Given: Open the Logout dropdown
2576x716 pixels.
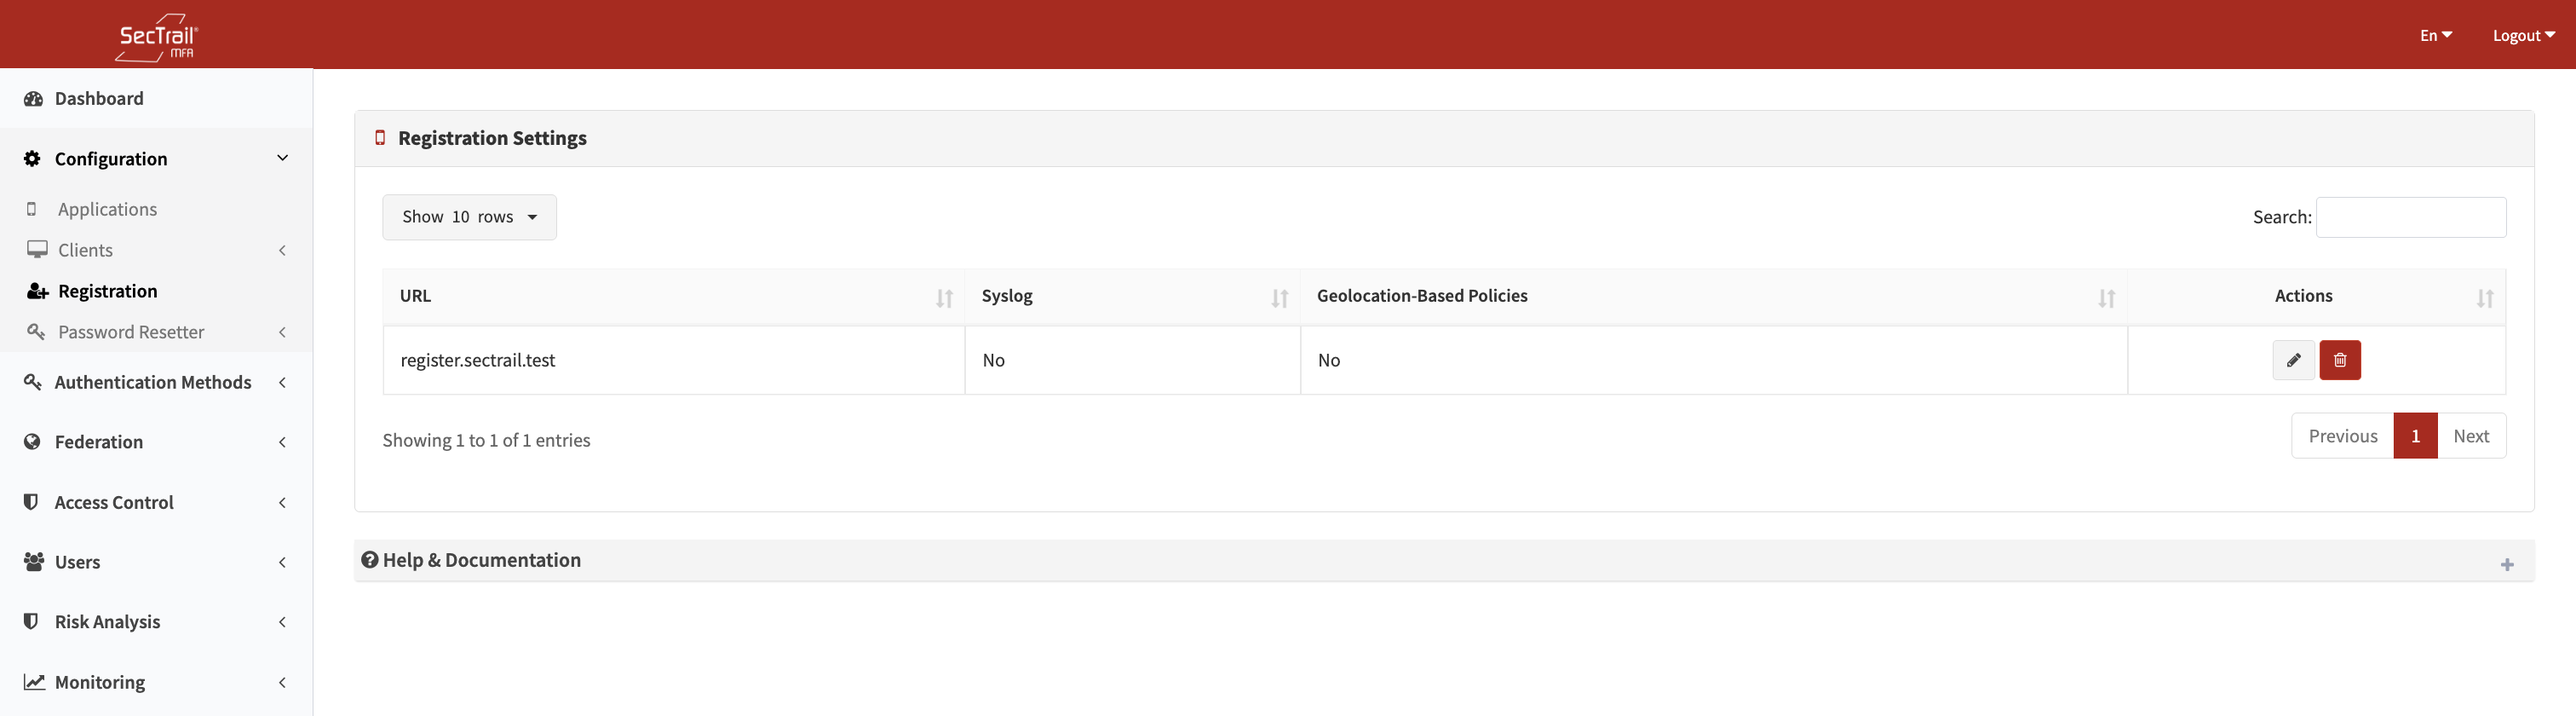Looking at the screenshot, I should coord(2523,35).
